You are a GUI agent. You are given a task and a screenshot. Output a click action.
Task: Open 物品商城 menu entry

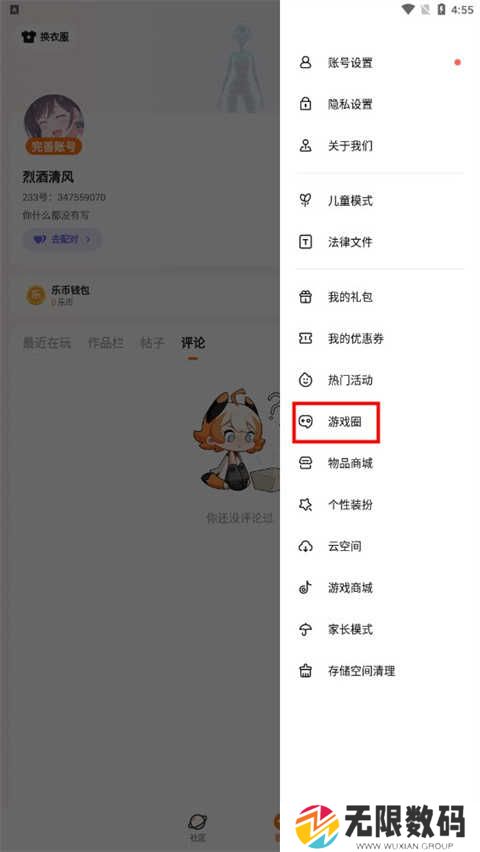point(380,463)
